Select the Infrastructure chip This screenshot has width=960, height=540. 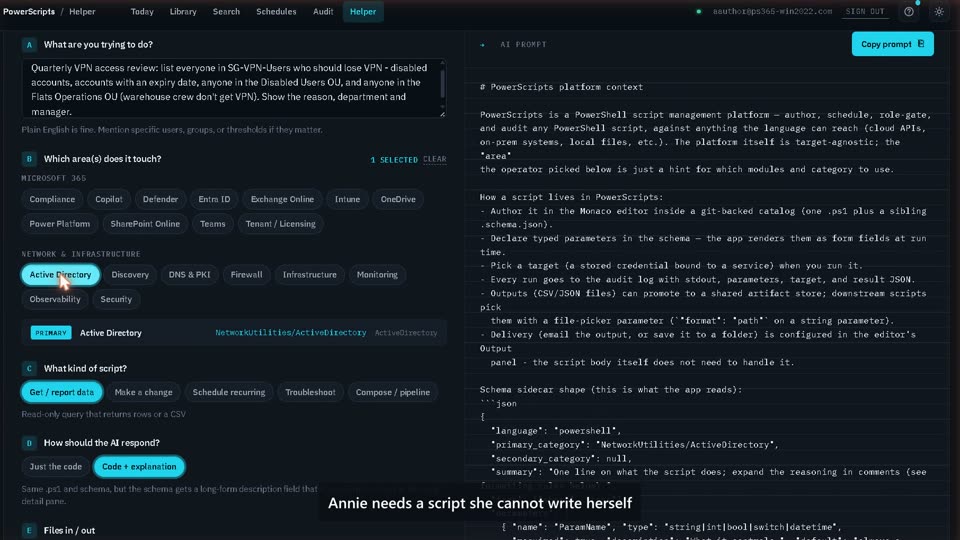coord(310,274)
